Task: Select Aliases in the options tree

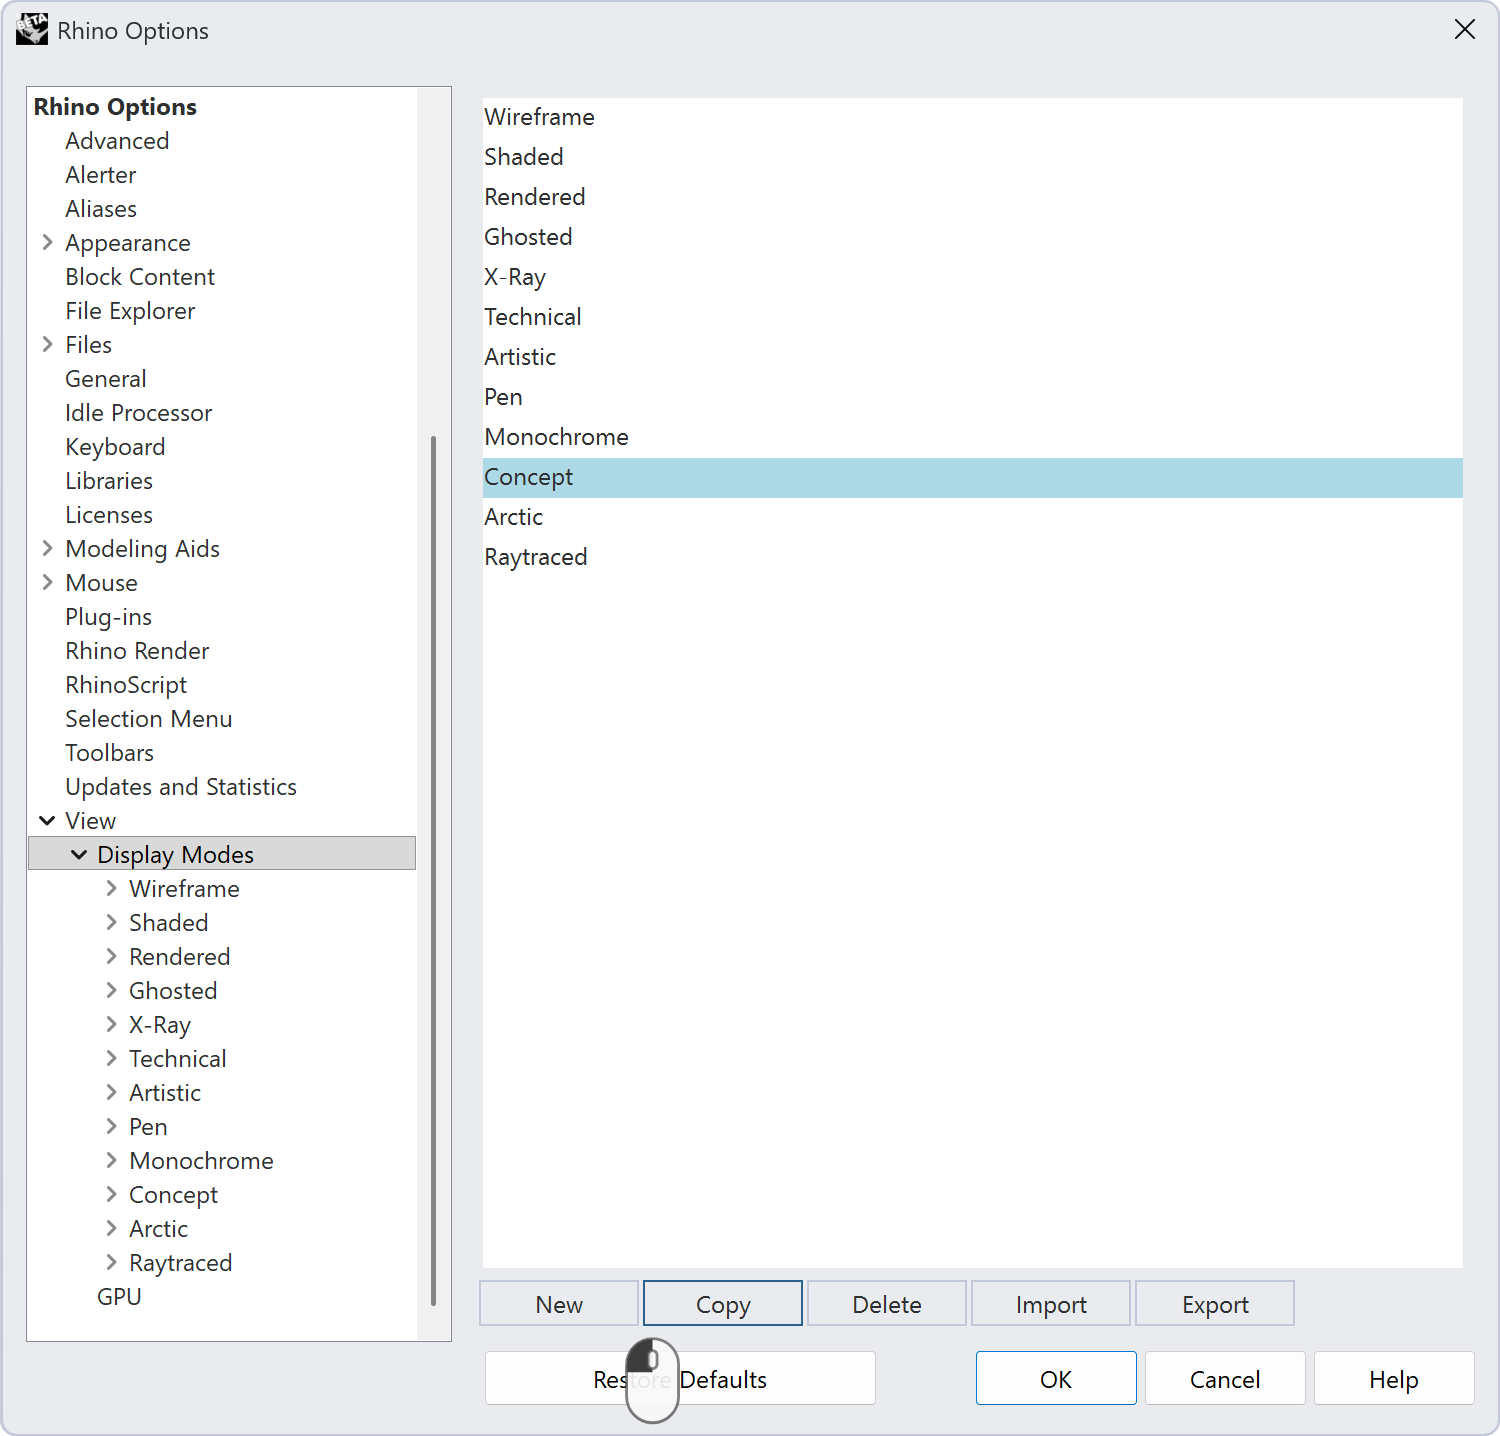Action: pyautogui.click(x=101, y=209)
